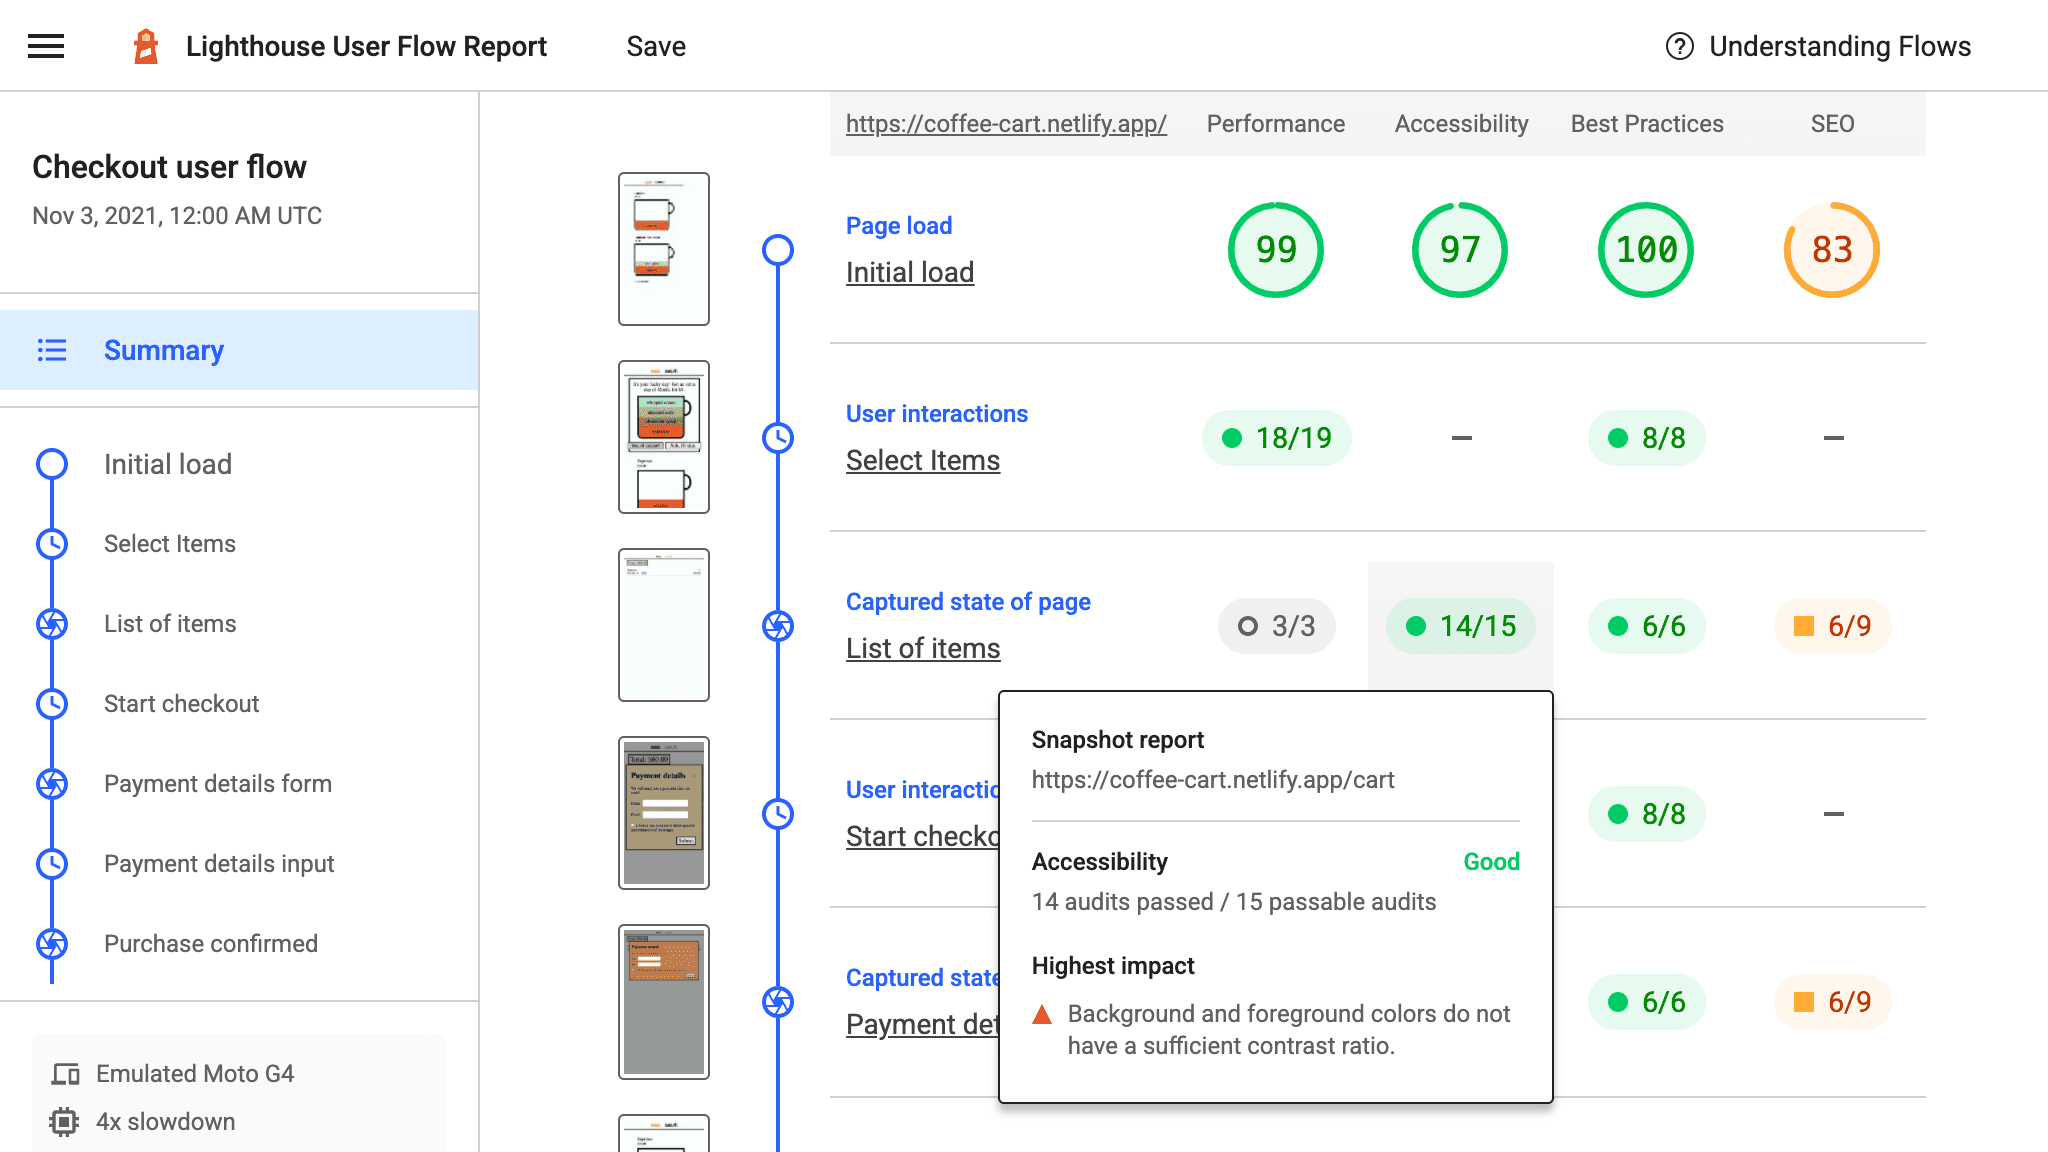Expand the List of items captured state row
This screenshot has height=1152, width=2048.
[x=921, y=648]
